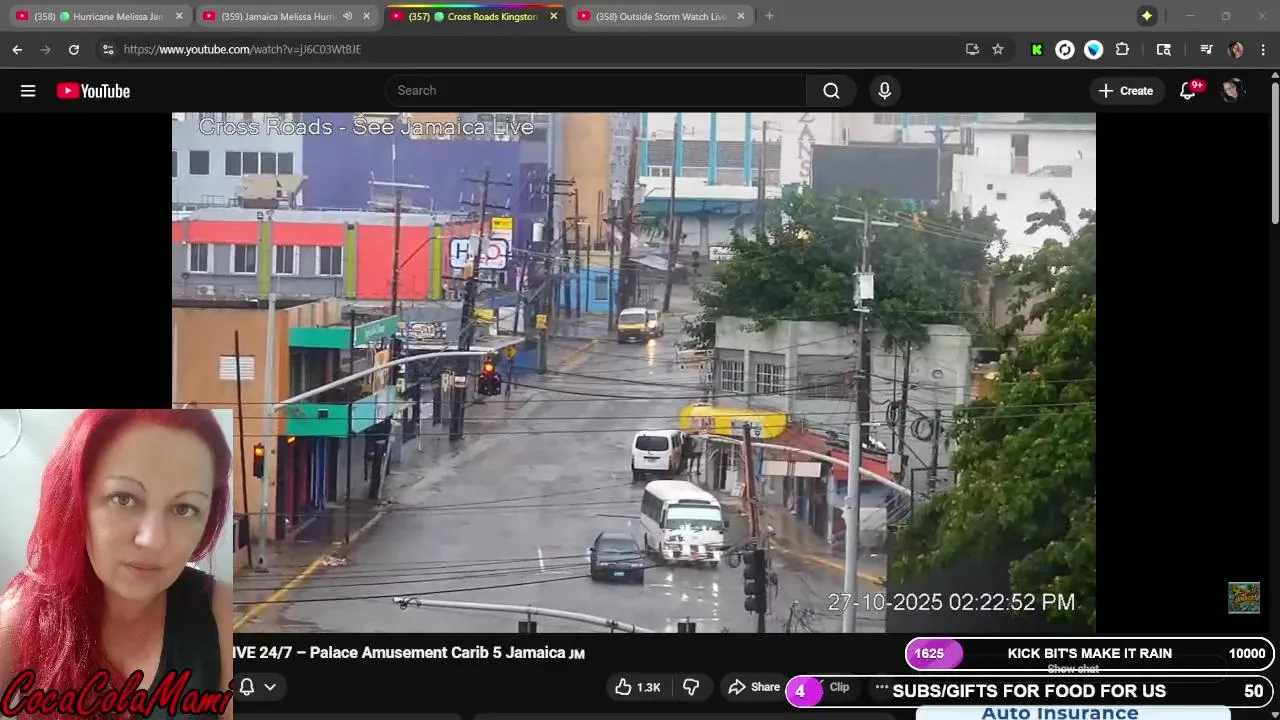Open a new browser tab

pyautogui.click(x=769, y=16)
